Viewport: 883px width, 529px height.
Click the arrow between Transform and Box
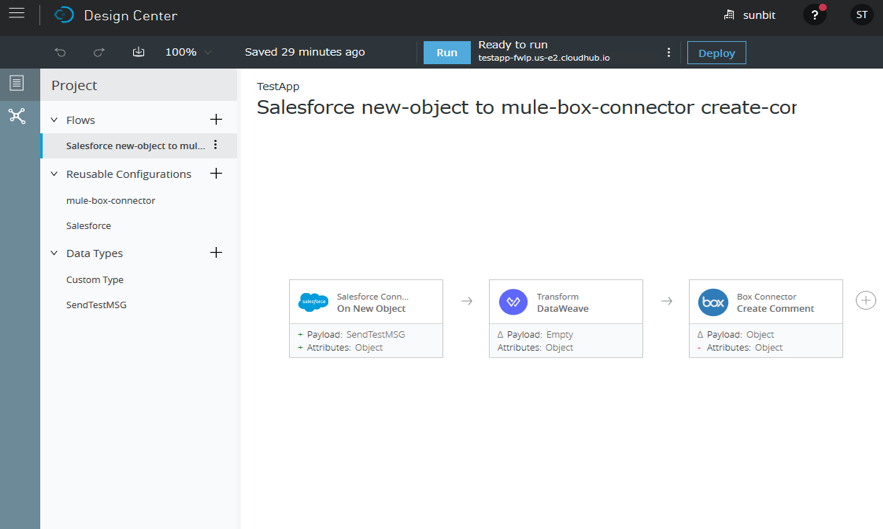(x=667, y=301)
